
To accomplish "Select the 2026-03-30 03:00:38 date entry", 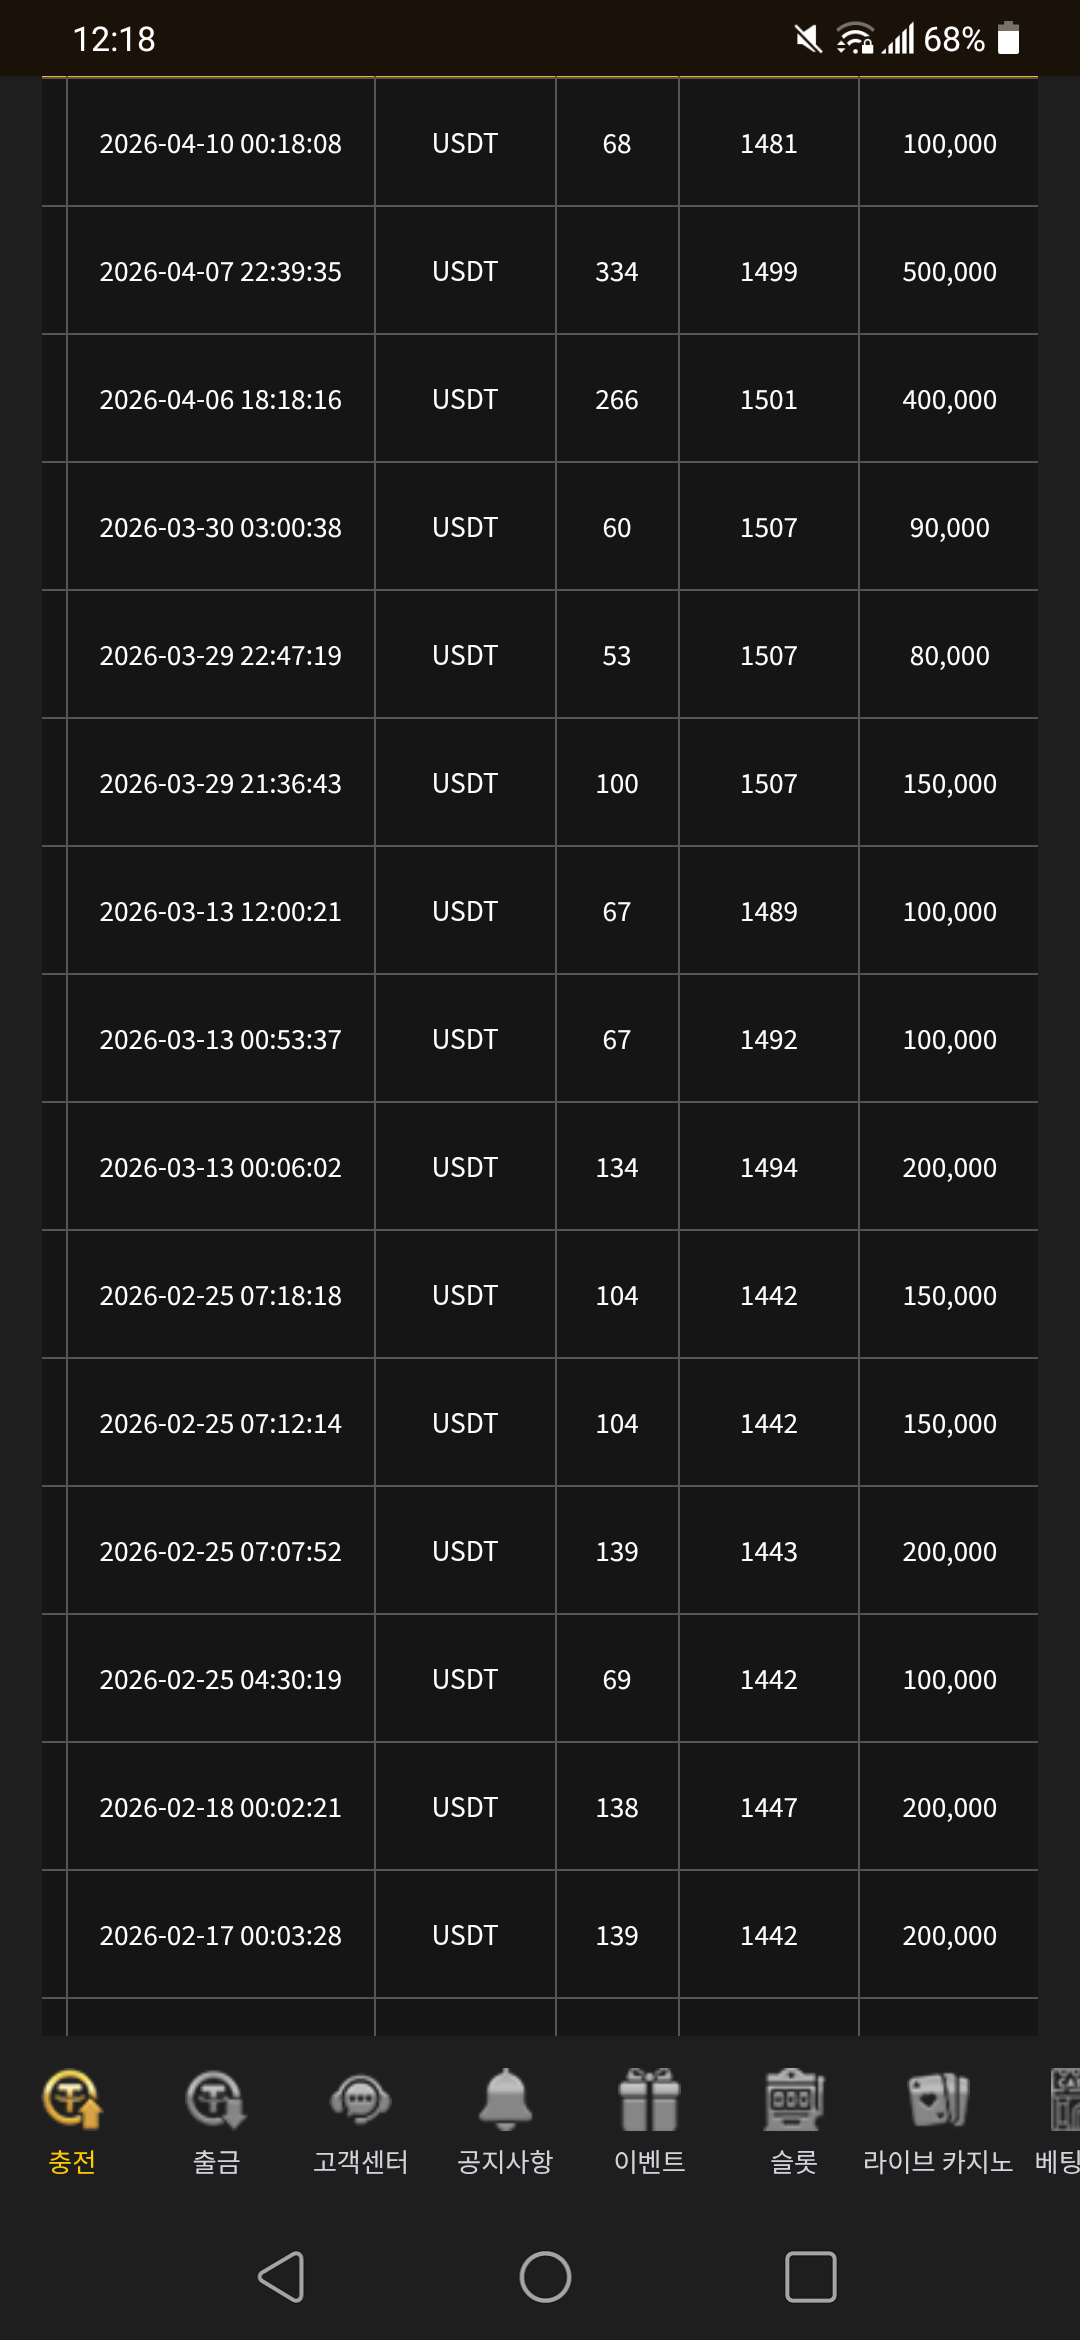I will tap(220, 528).
